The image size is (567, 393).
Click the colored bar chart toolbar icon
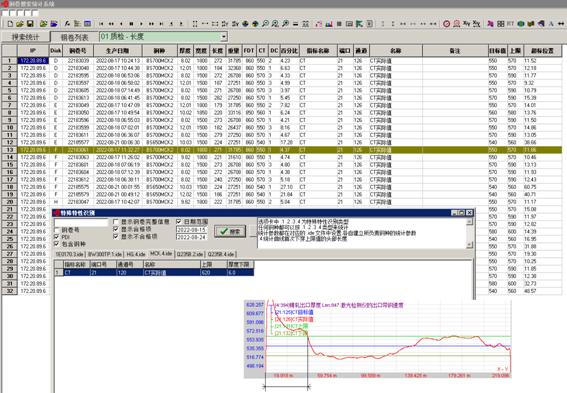point(329,24)
